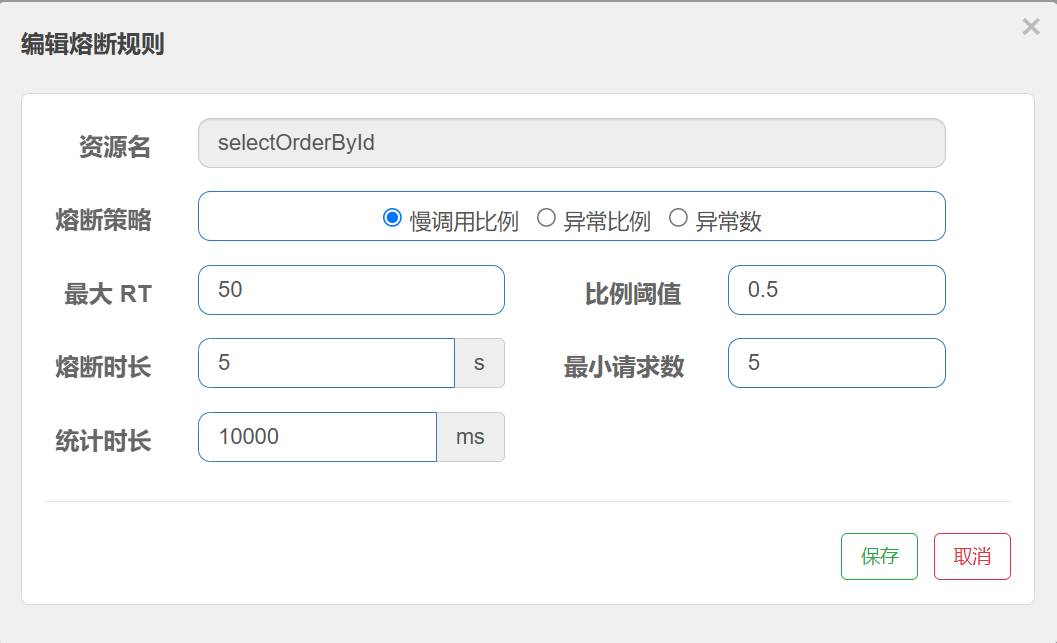The height and width of the screenshot is (643, 1057).
Task: Click the 熔断策略 label
Action: point(103,220)
